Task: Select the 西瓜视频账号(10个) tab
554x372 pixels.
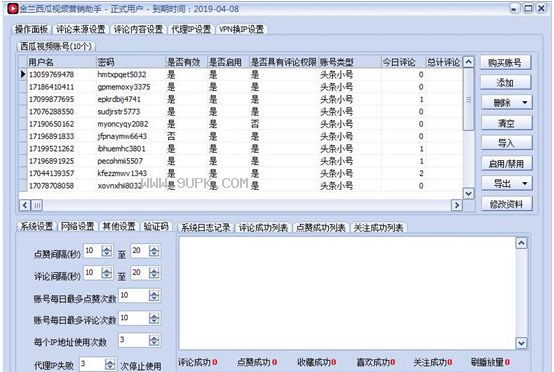Action: coord(56,46)
